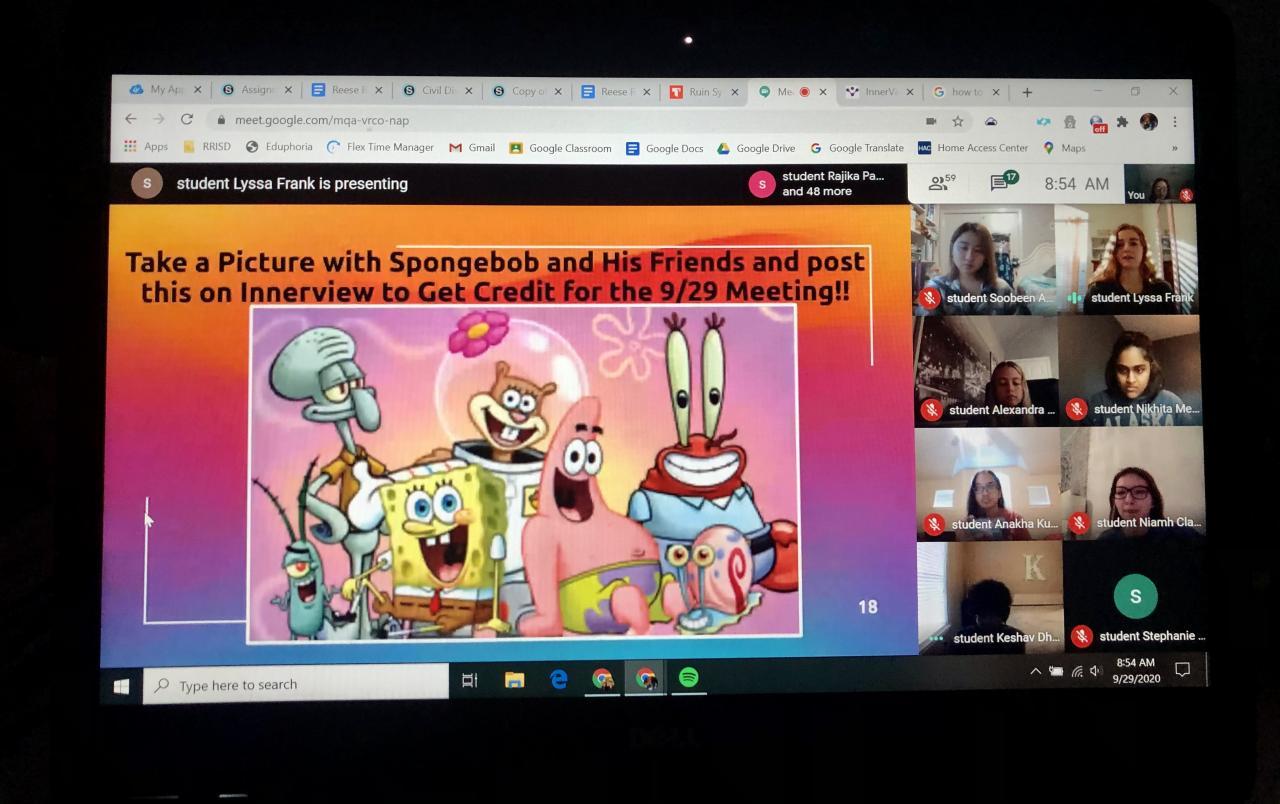Select student Stephanie's avatar tile
This screenshot has height=804, width=1280.
1135,598
